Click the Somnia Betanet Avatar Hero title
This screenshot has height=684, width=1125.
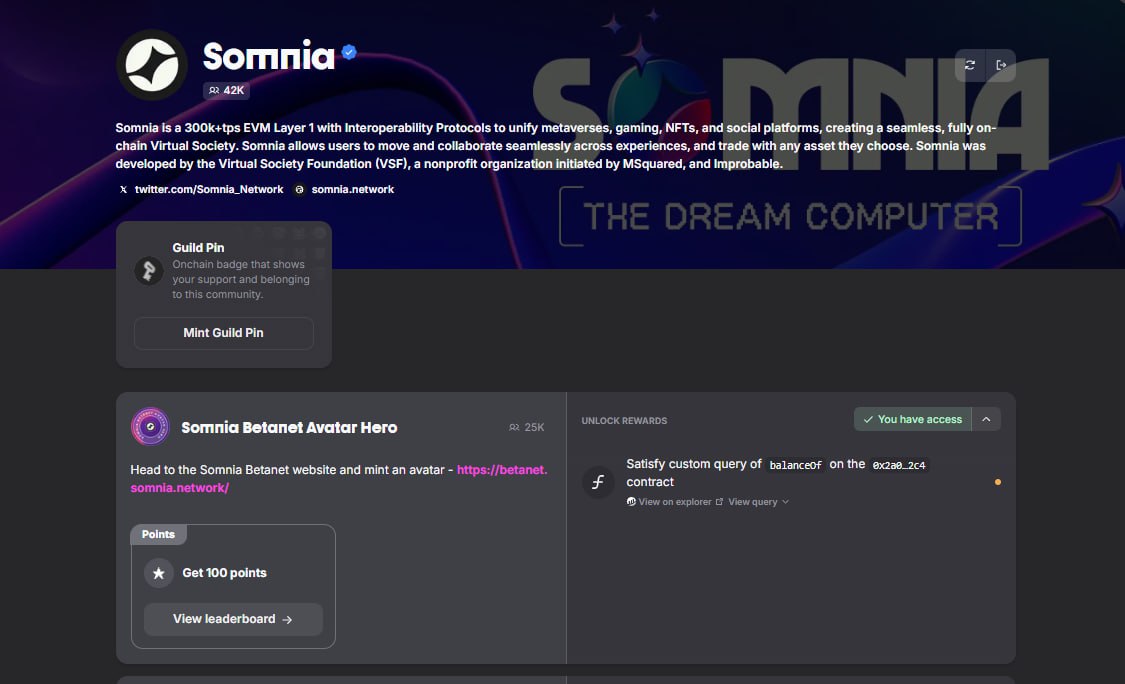(x=289, y=428)
